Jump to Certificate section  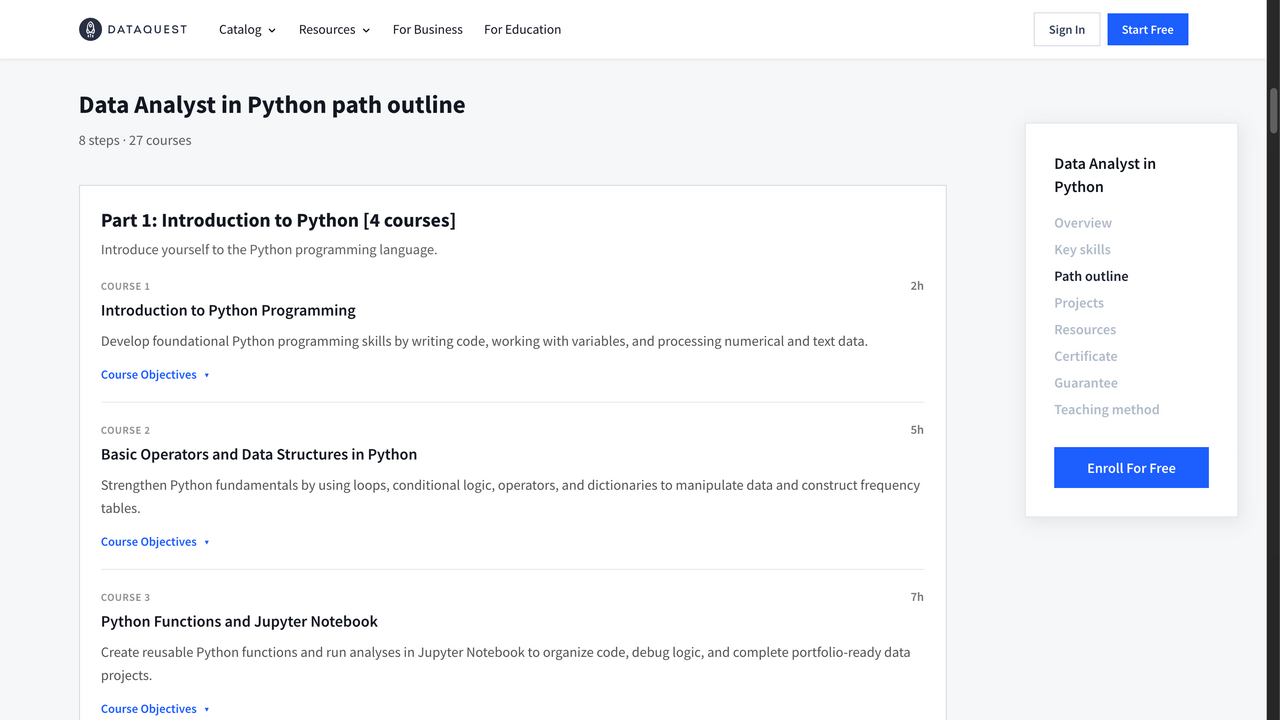[x=1086, y=356]
